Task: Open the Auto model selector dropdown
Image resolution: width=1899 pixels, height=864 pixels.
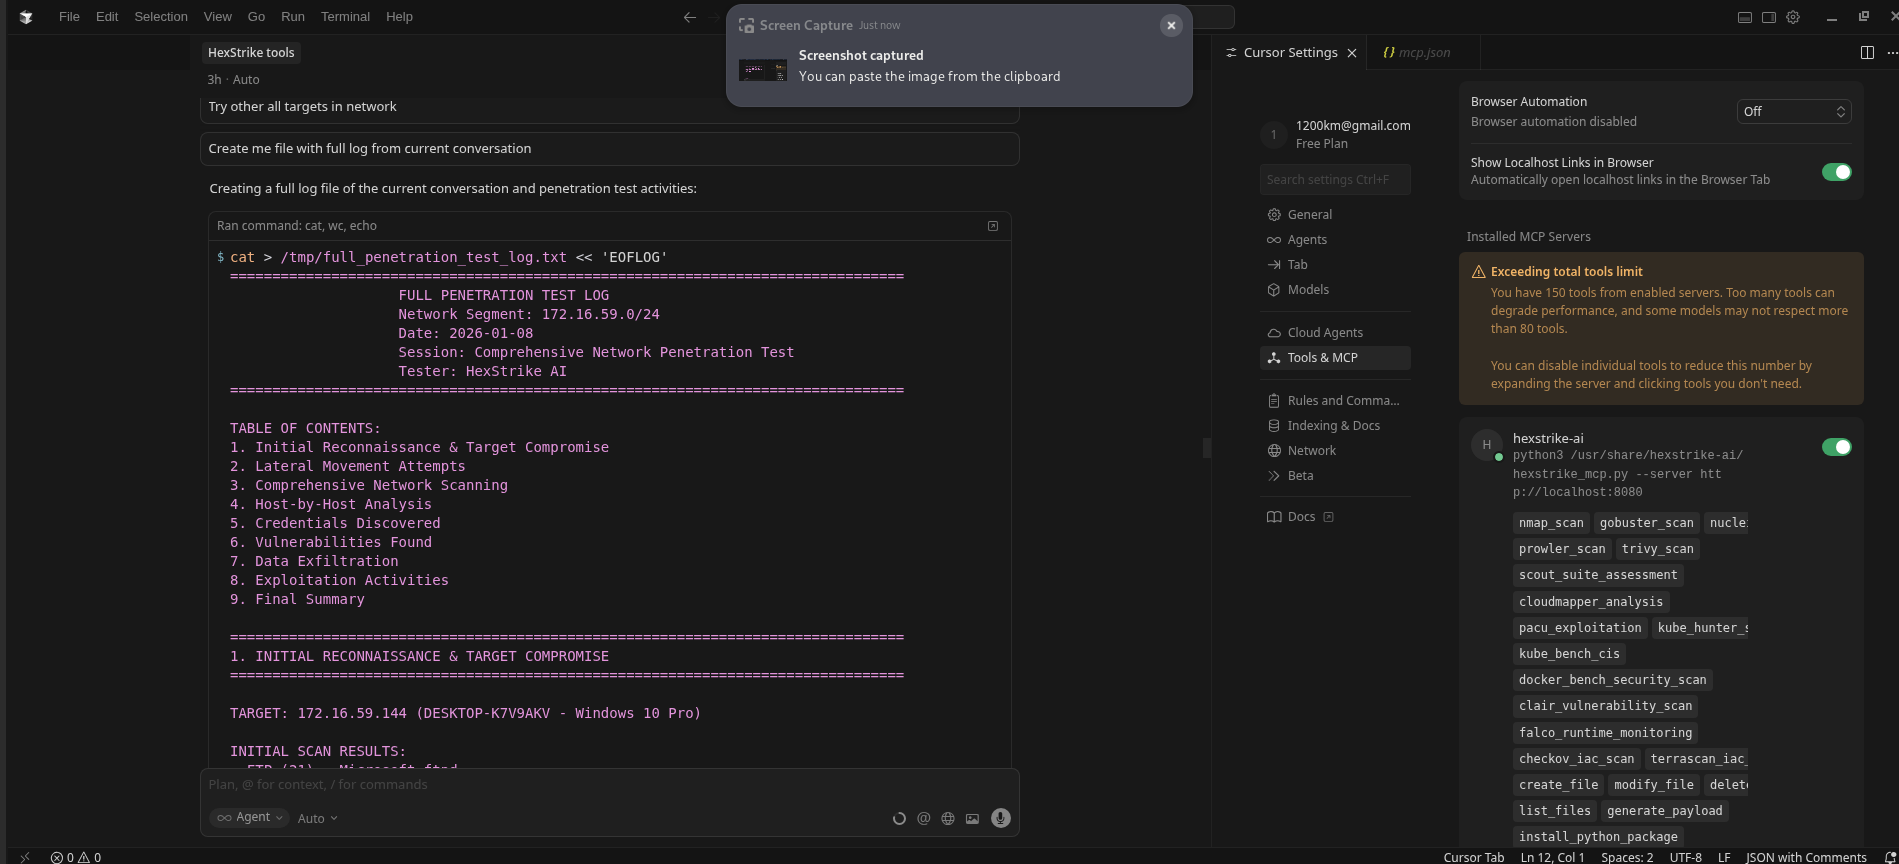Action: point(318,819)
